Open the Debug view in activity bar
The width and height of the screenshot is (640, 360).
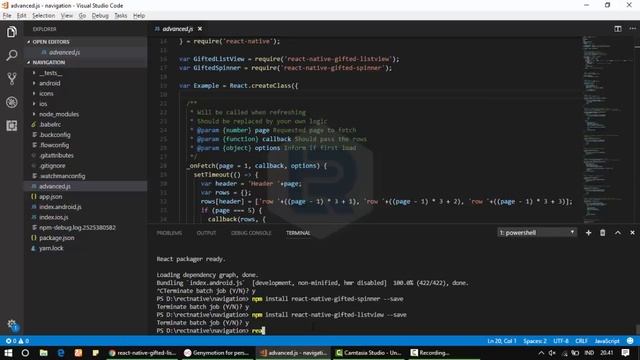11,102
